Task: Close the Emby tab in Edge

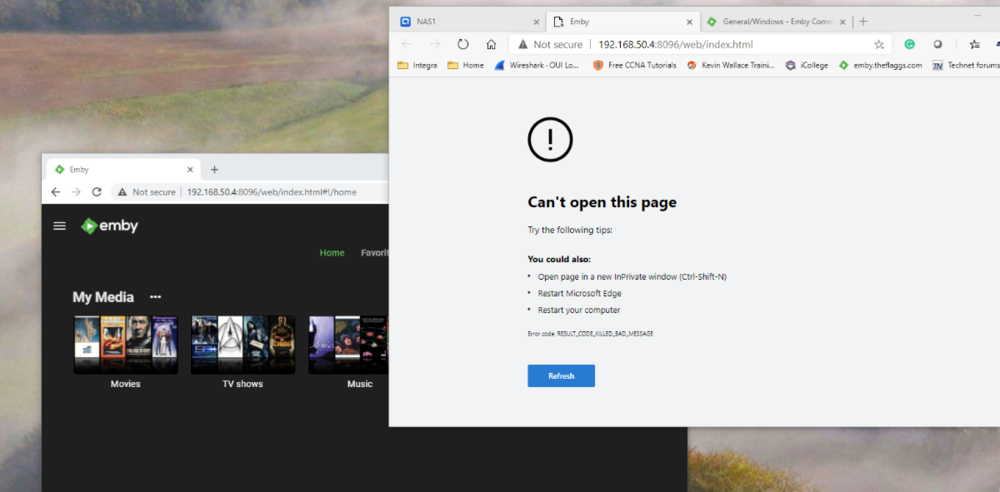Action: pos(689,22)
